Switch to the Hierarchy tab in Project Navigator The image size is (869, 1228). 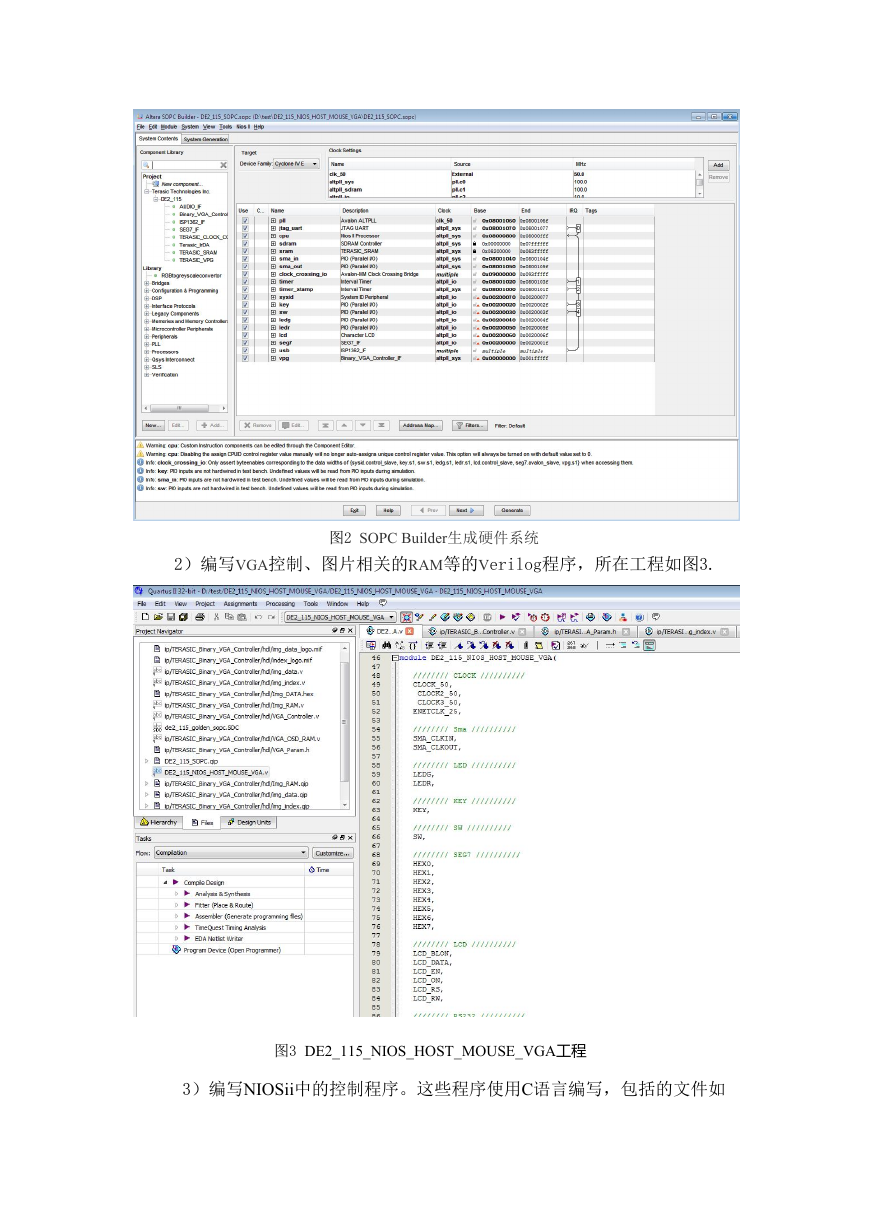tap(160, 822)
